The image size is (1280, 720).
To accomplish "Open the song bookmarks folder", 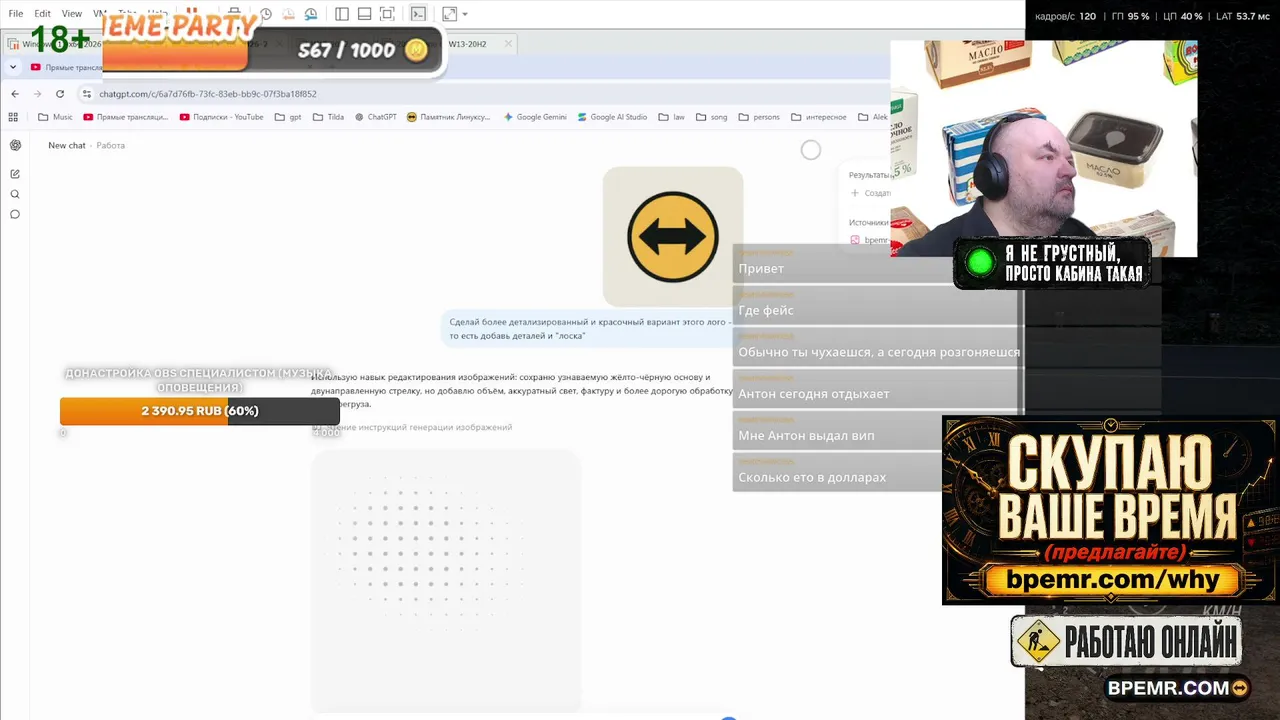I will tap(712, 117).
